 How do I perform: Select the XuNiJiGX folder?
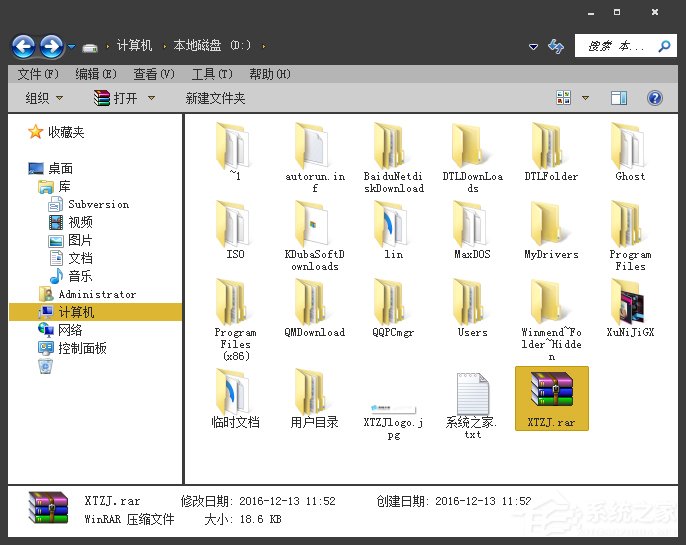pos(630,307)
